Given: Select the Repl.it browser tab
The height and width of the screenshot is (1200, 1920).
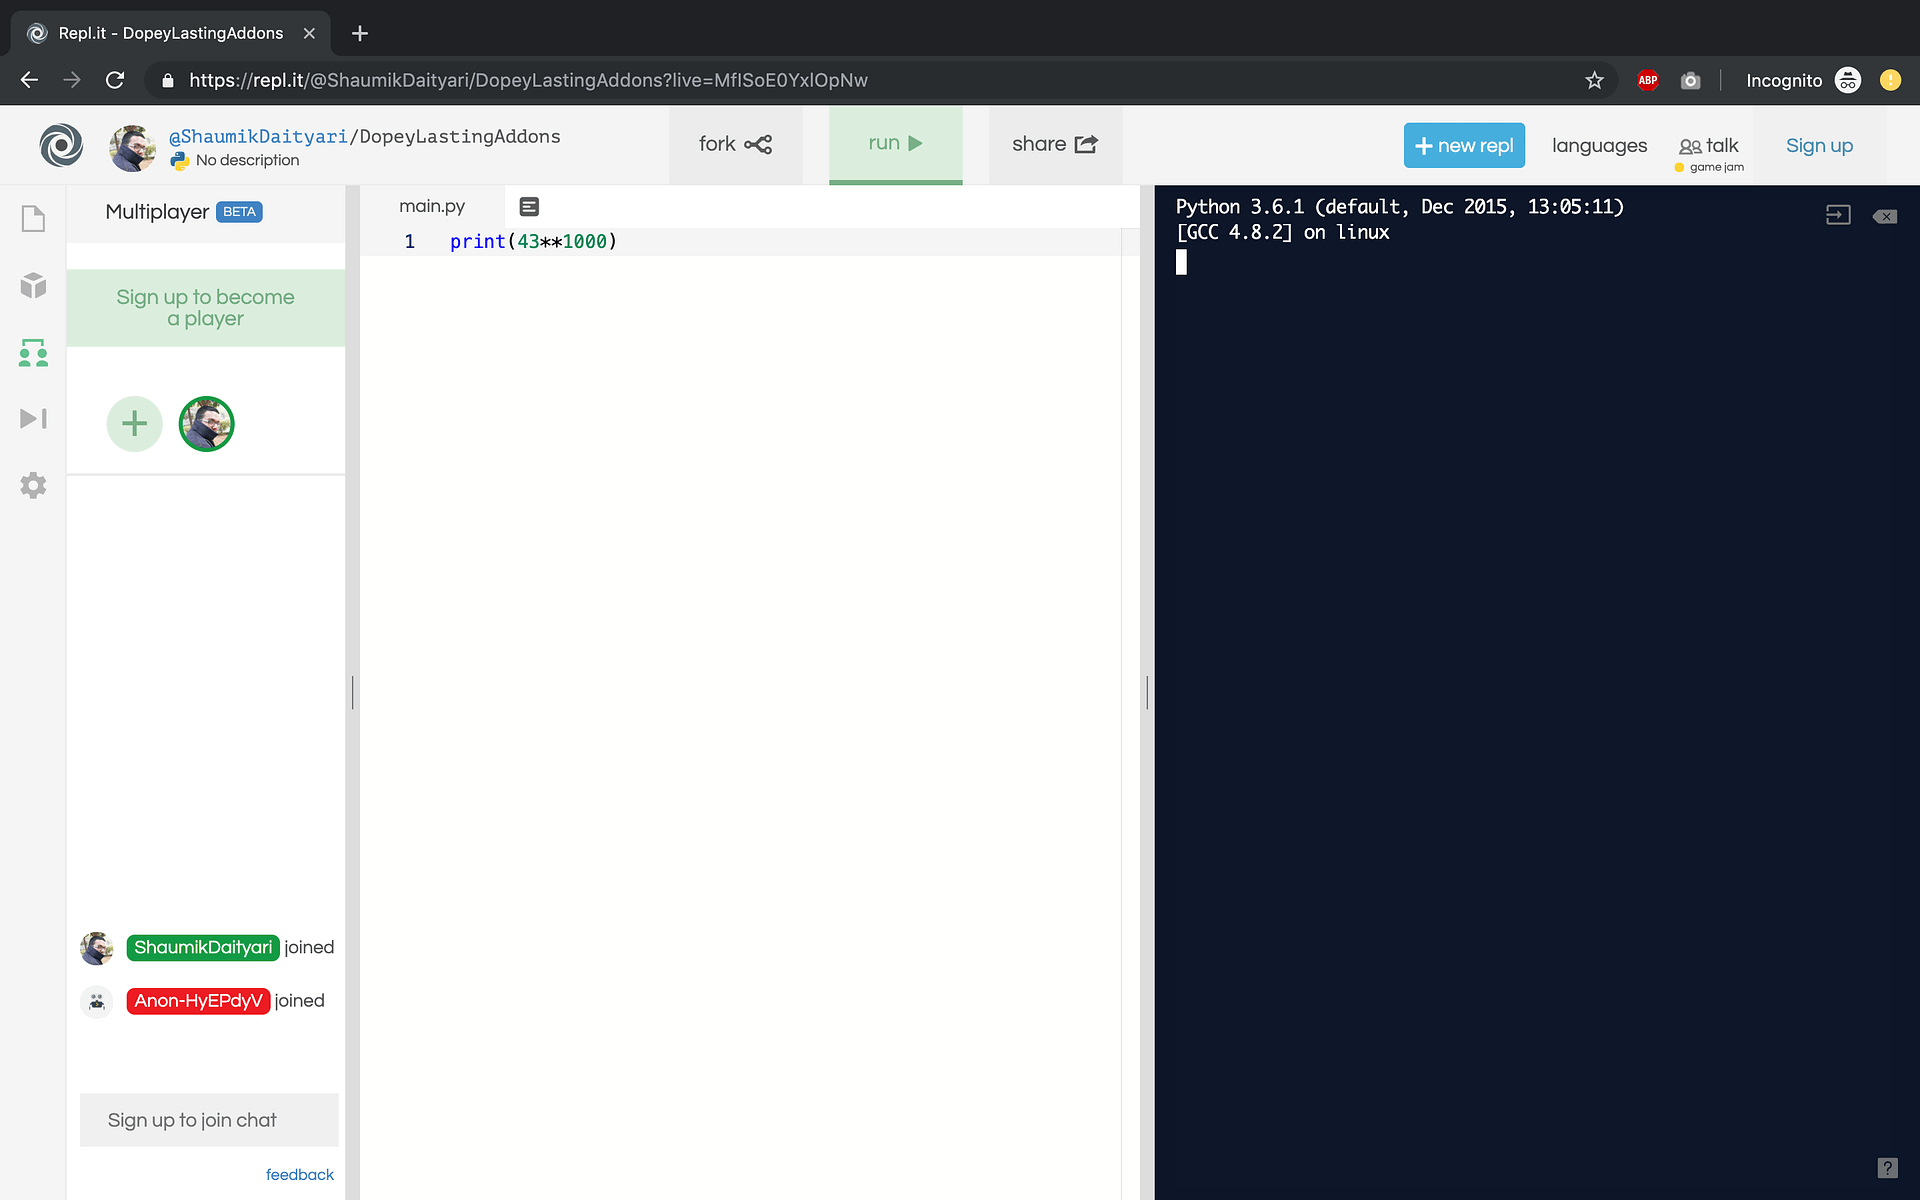Looking at the screenshot, I should [170, 33].
